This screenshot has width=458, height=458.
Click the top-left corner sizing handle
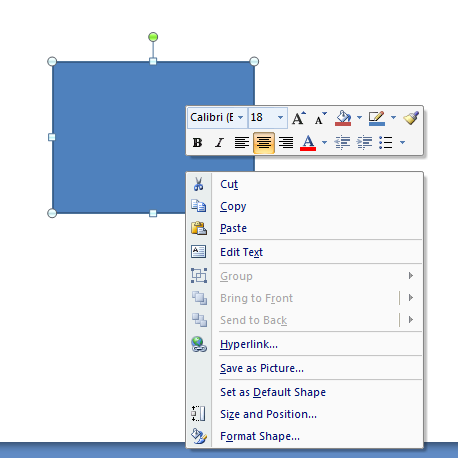point(52,61)
